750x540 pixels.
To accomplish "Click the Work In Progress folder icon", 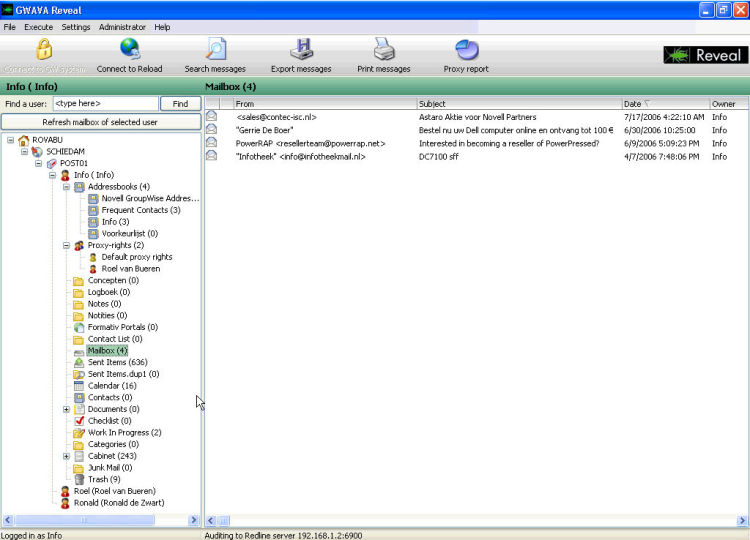I will click(79, 433).
